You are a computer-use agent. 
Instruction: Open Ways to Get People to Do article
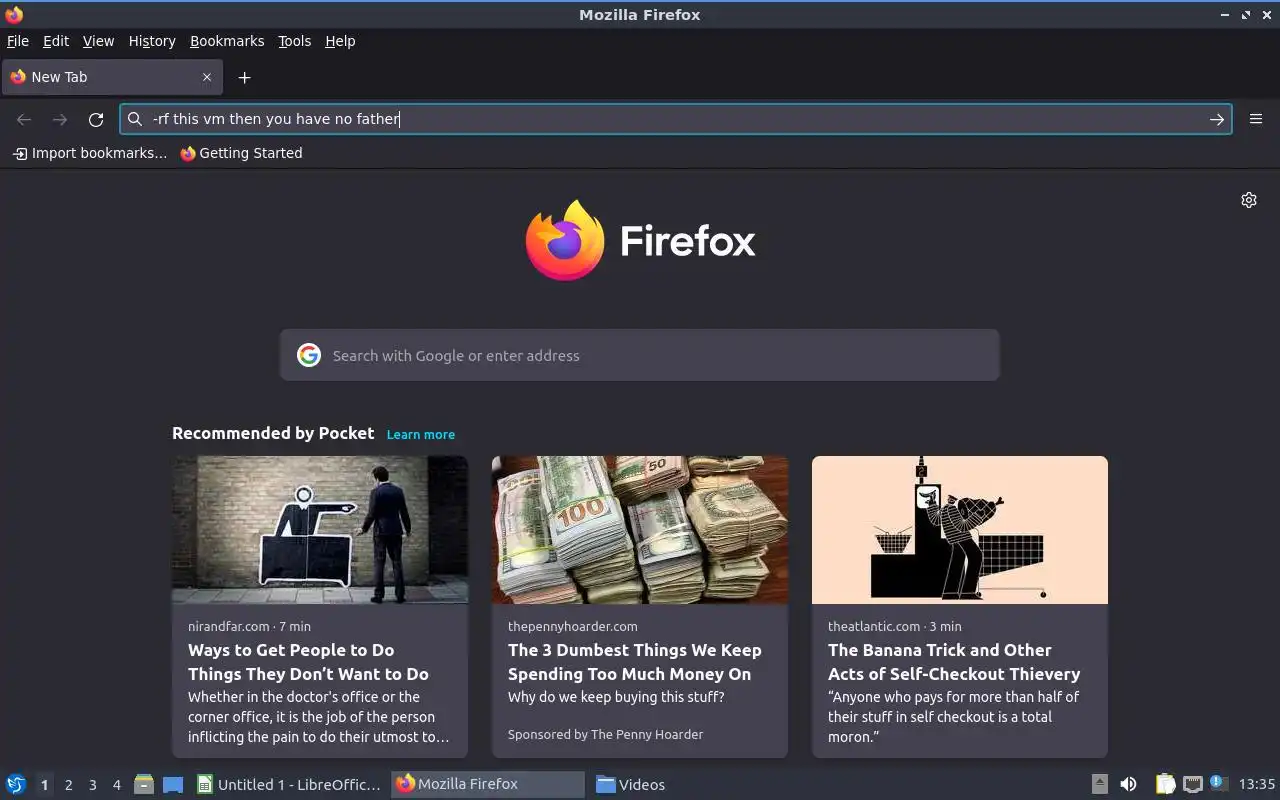[308, 662]
